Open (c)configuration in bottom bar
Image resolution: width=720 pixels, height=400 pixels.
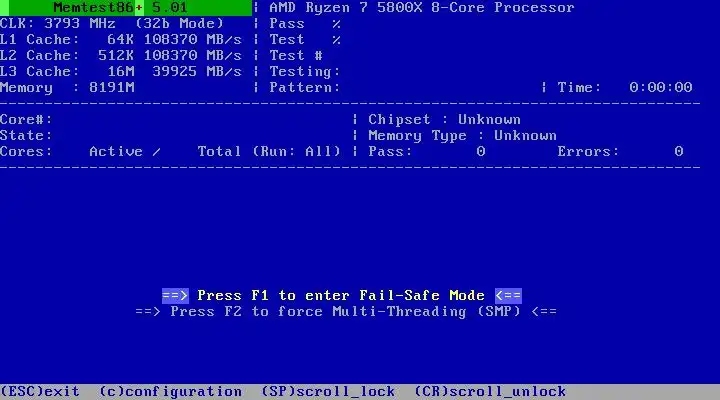point(170,392)
